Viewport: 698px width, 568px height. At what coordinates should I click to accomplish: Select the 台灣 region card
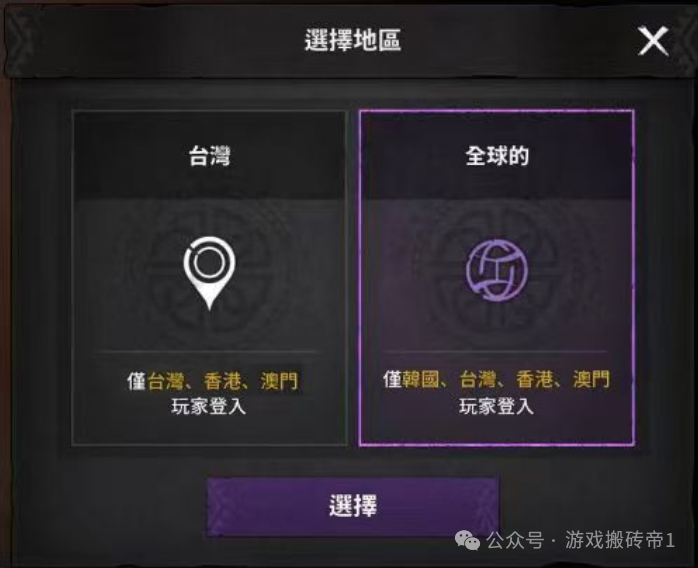coord(209,278)
